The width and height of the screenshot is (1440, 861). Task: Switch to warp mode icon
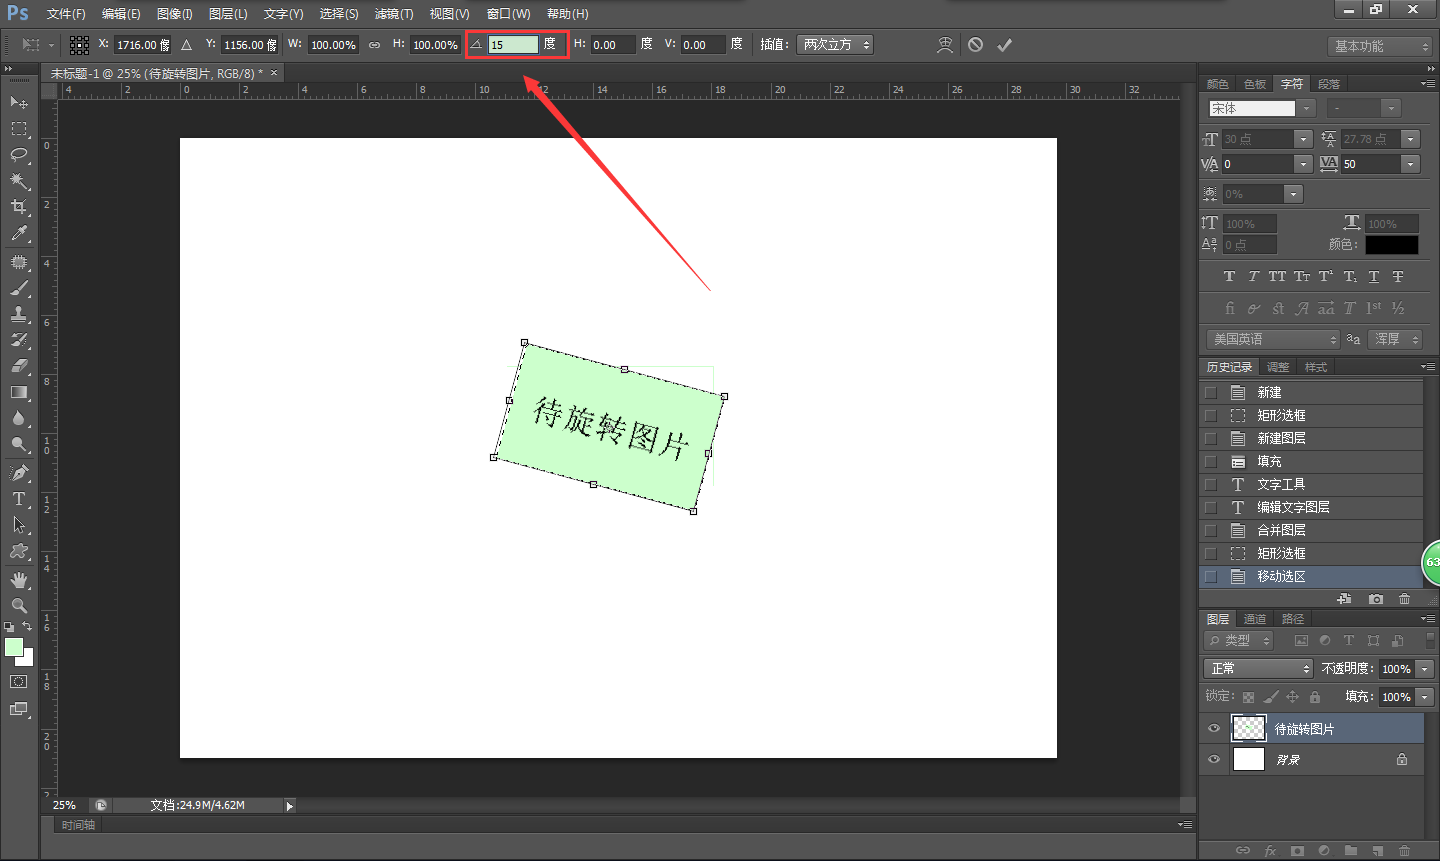pos(944,45)
